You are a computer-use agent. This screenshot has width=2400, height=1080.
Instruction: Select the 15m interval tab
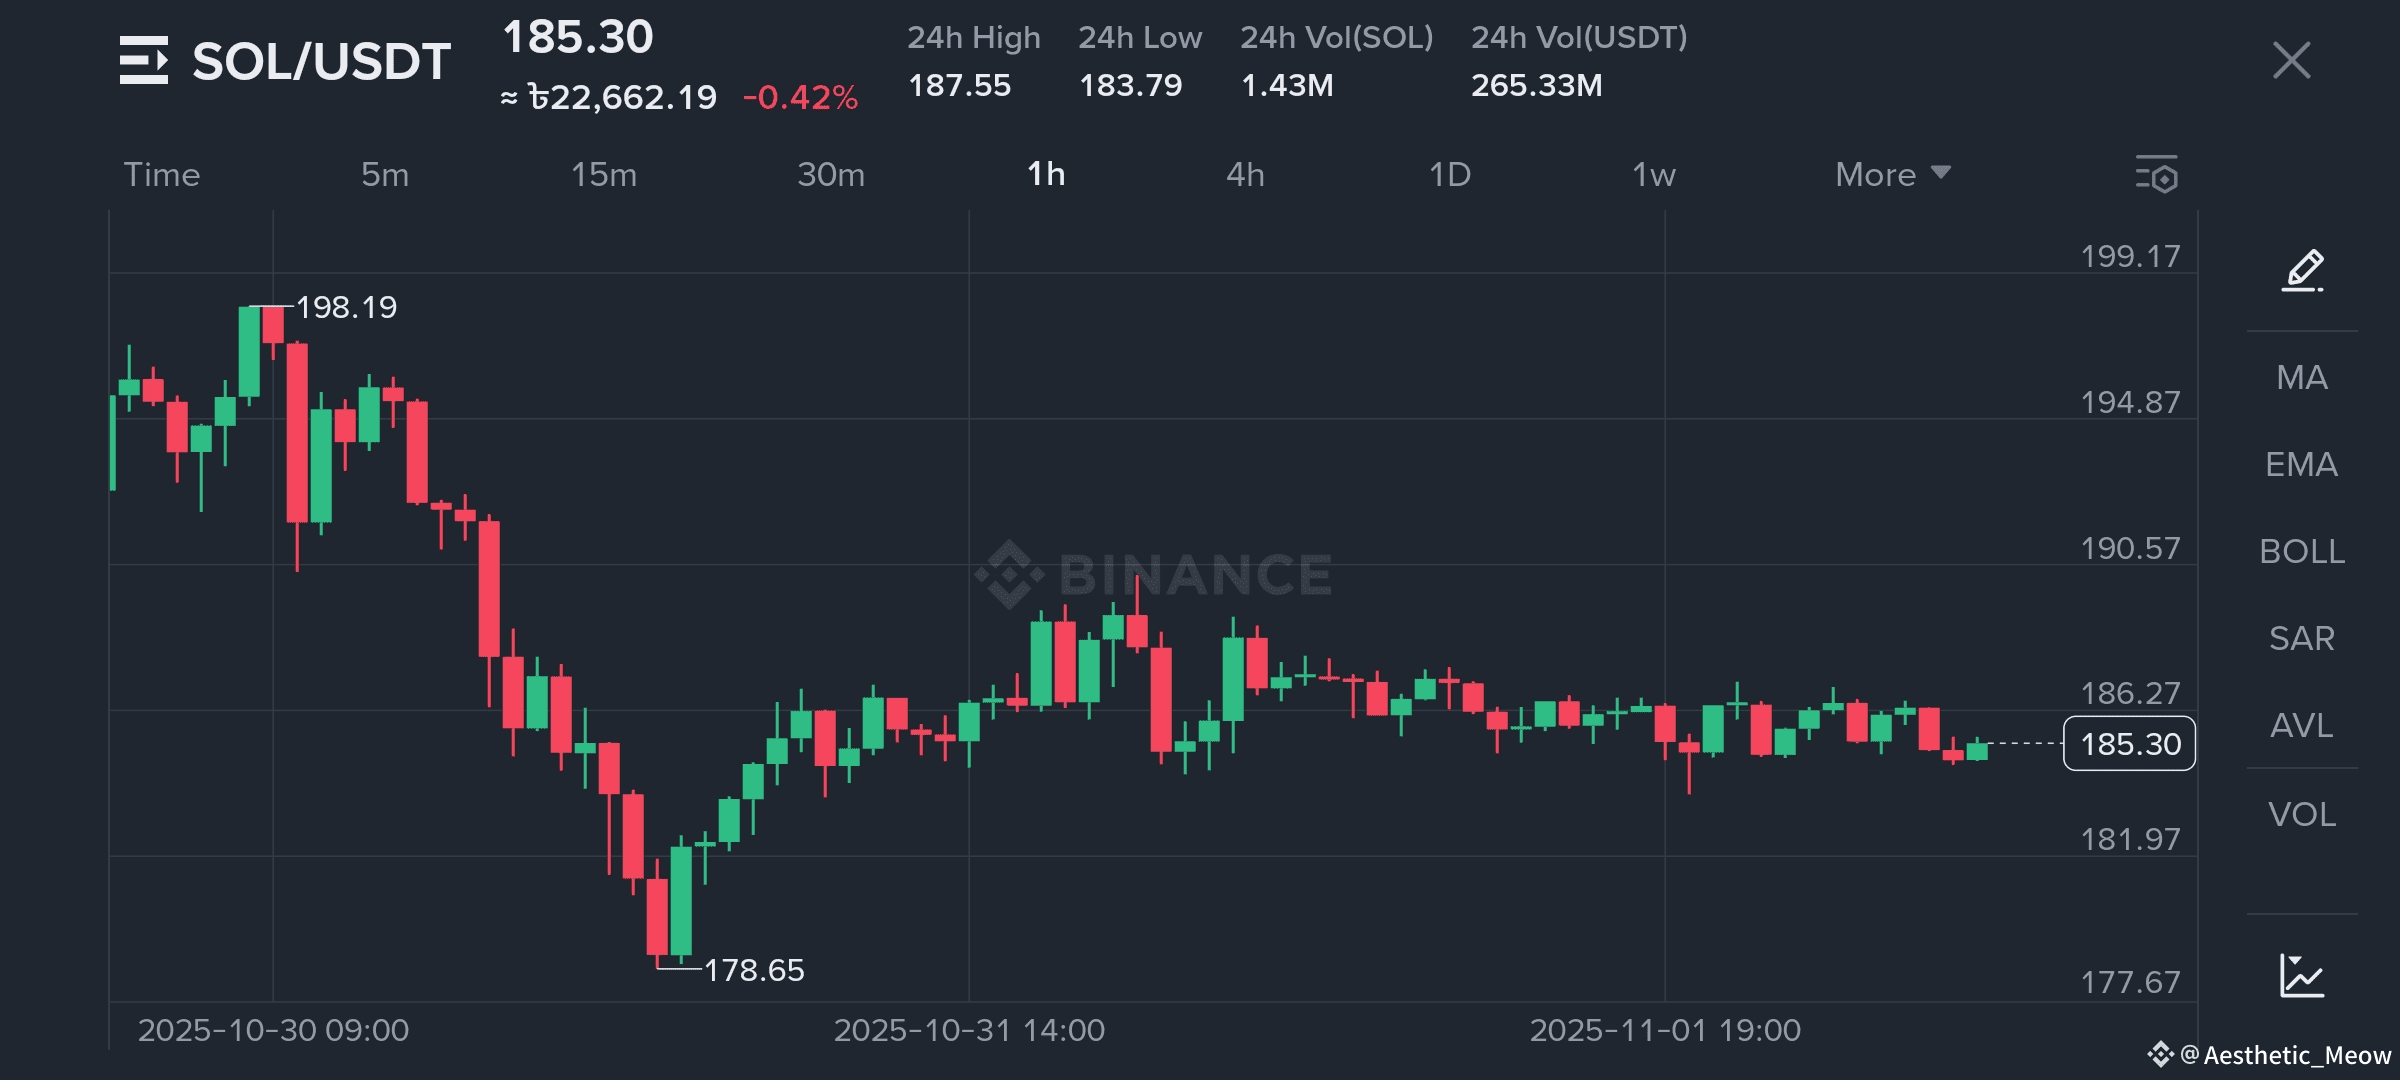[603, 175]
